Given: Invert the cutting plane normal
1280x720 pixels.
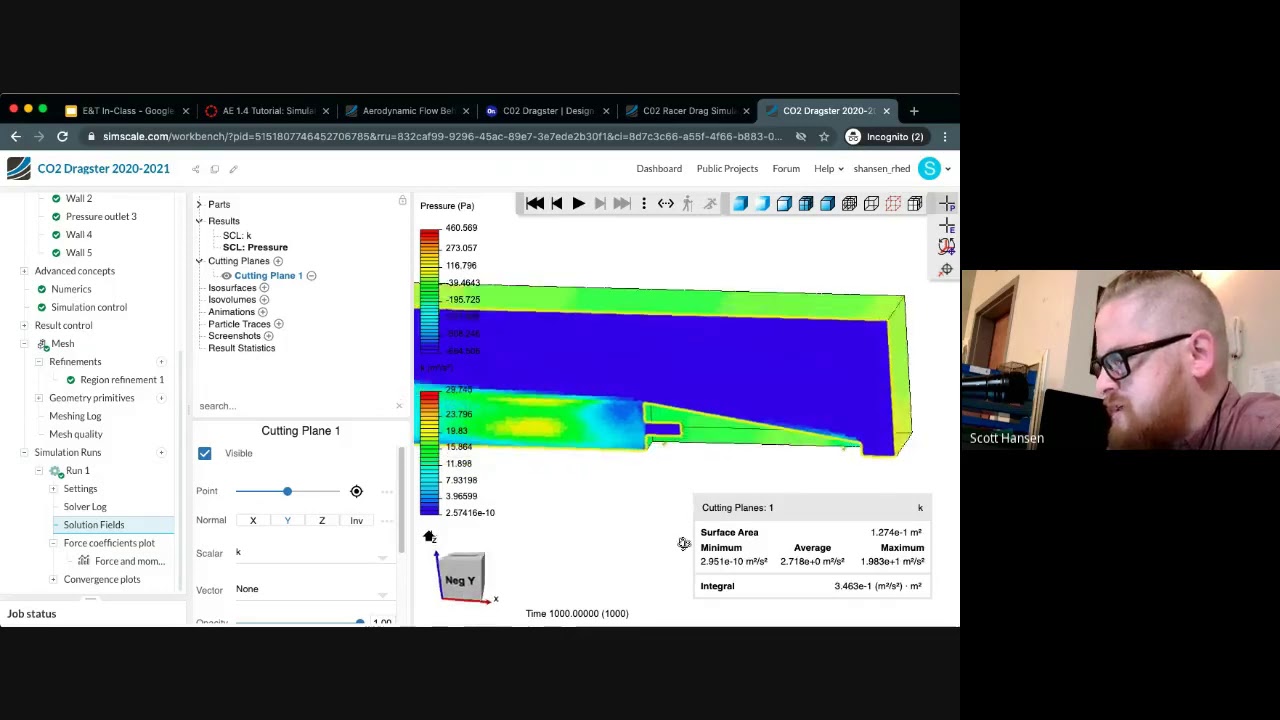Looking at the screenshot, I should pyautogui.click(x=356, y=521).
